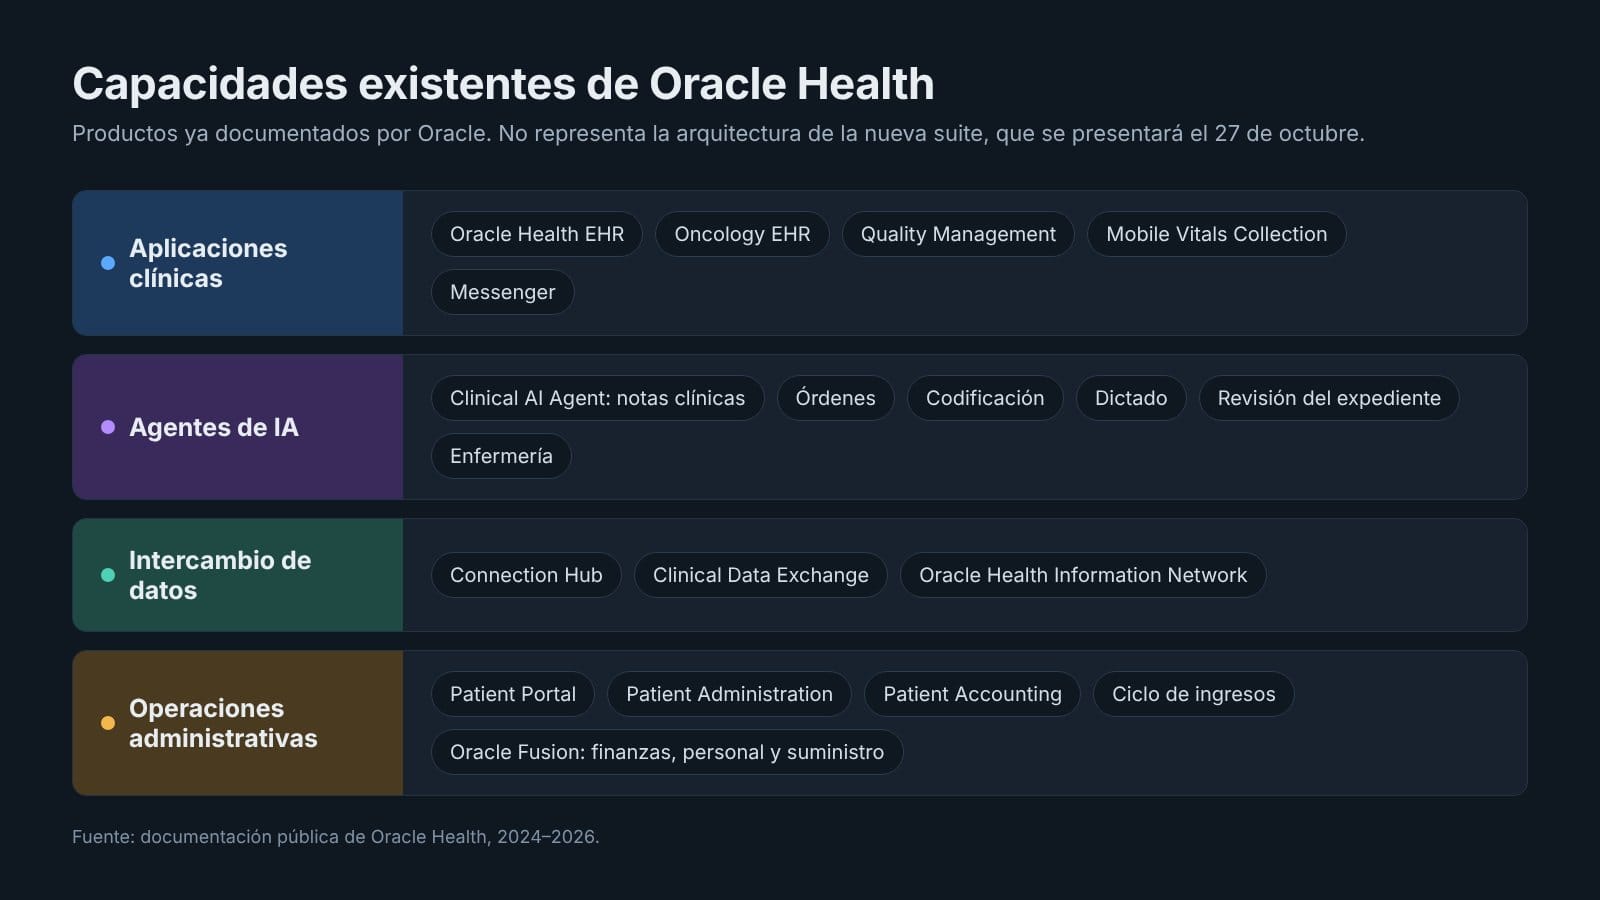Click the 'Aplicaciones clínicas' category label
This screenshot has height=900, width=1600.
208,263
